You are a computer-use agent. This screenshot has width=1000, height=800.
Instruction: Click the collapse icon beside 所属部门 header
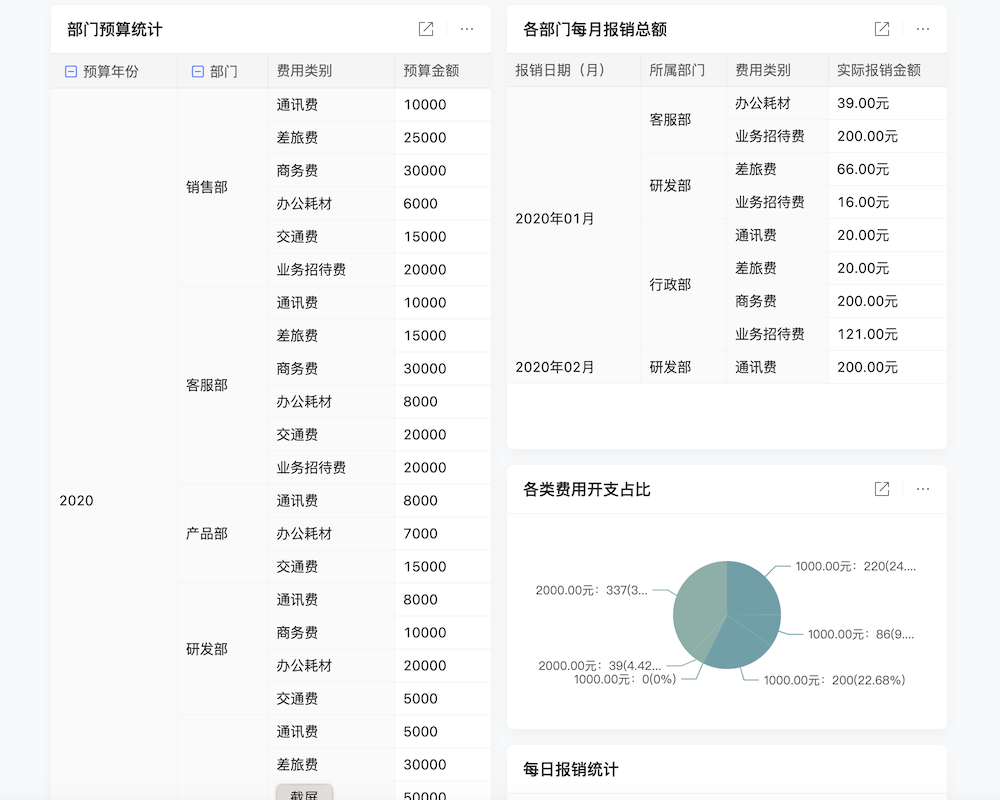(655, 70)
